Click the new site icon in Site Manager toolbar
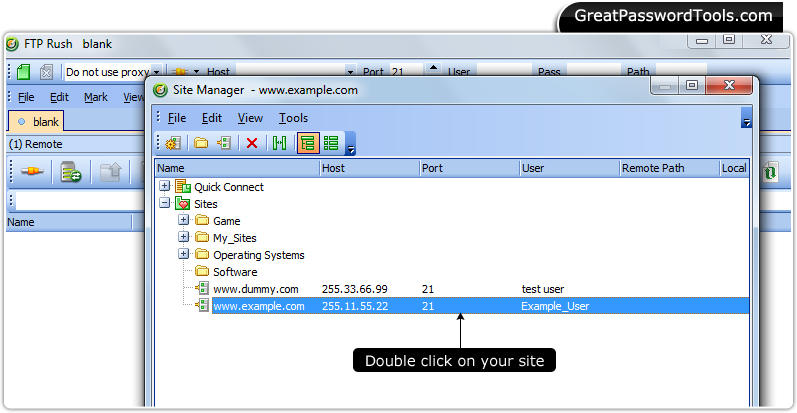797x413 pixels. 224,143
